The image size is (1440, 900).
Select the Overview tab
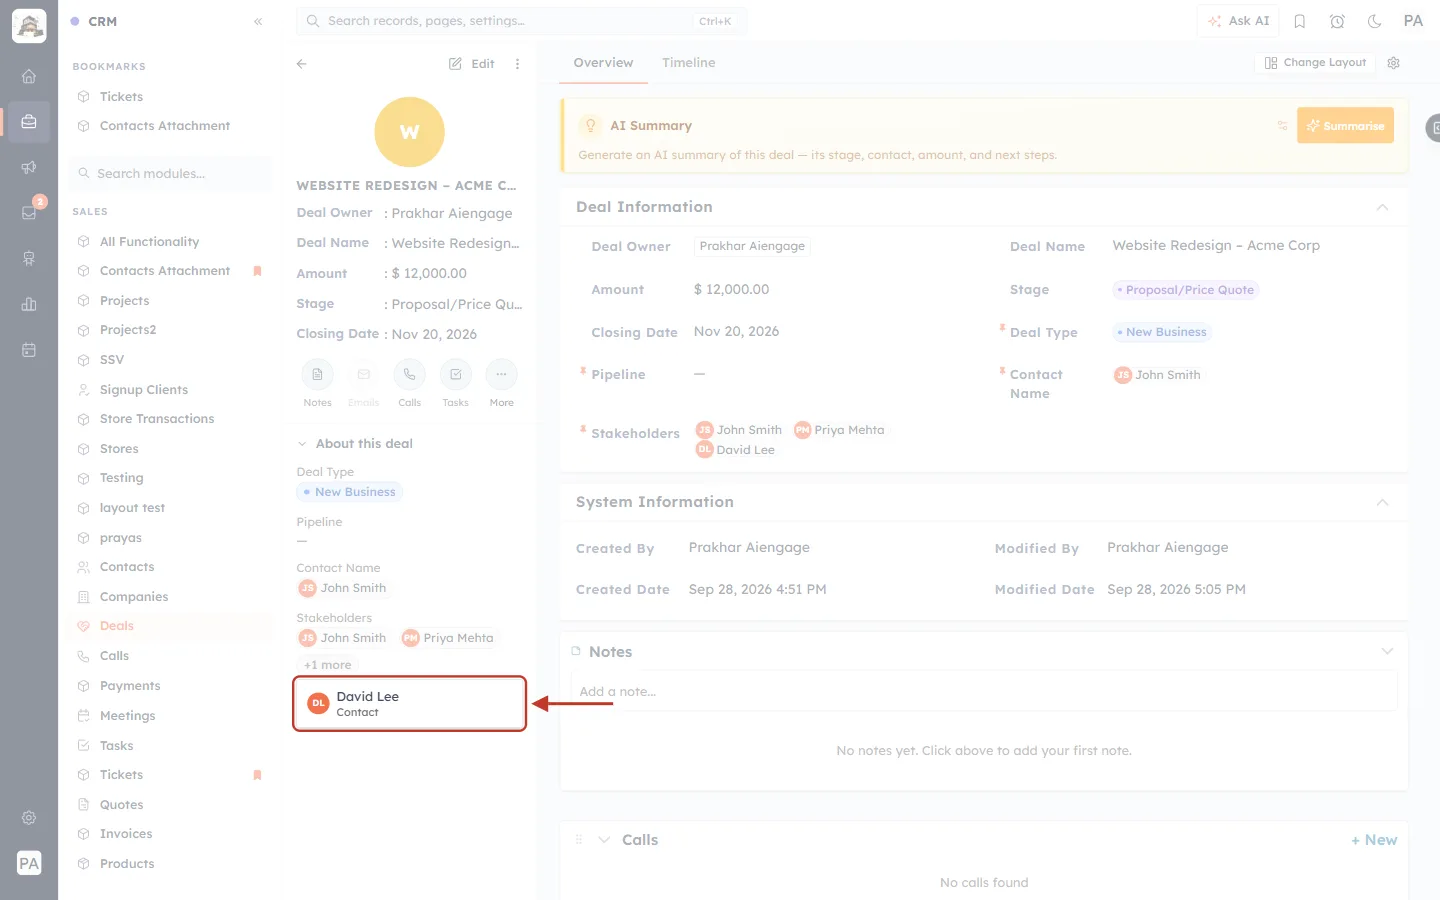click(x=603, y=63)
